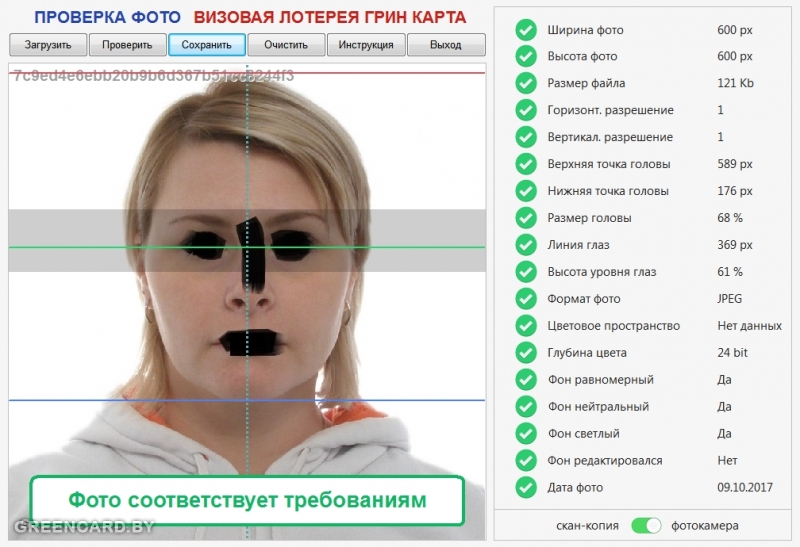The image size is (800, 547).
Task: Click green check icon beside Высота фото
Action: coord(526,57)
